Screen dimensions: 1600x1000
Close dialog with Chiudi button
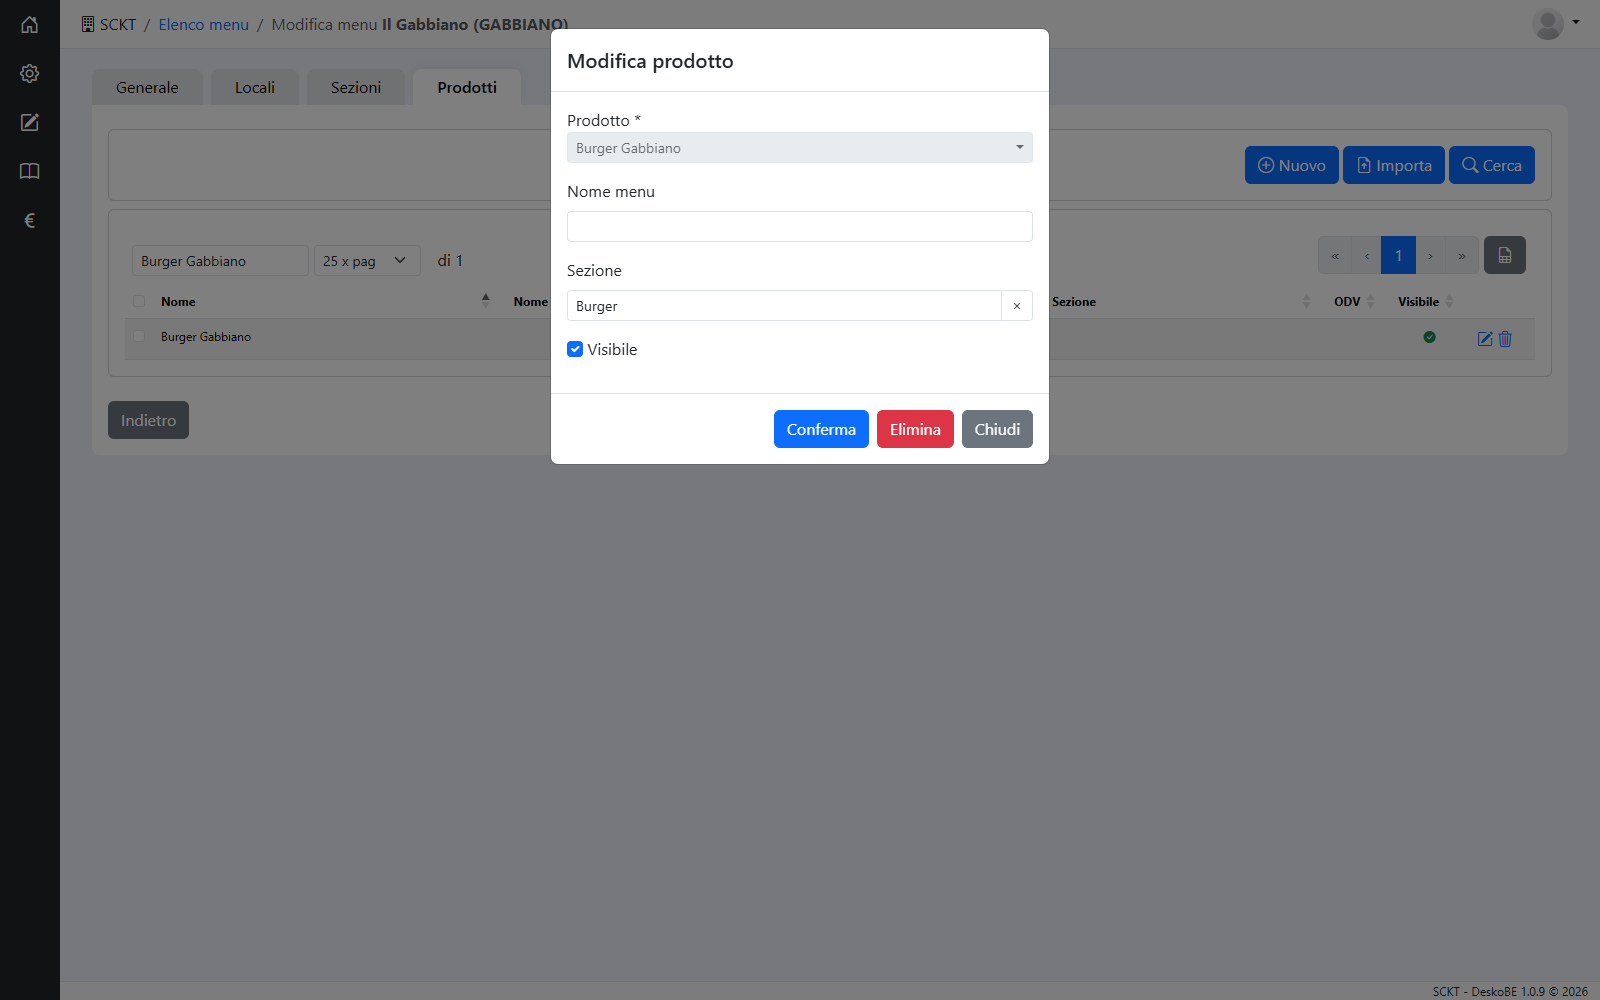pyautogui.click(x=997, y=429)
